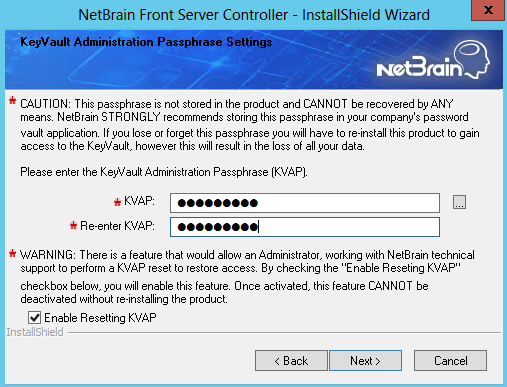Focus the KVAP passphrase field
This screenshot has height=387, width=507.
[x=305, y=203]
